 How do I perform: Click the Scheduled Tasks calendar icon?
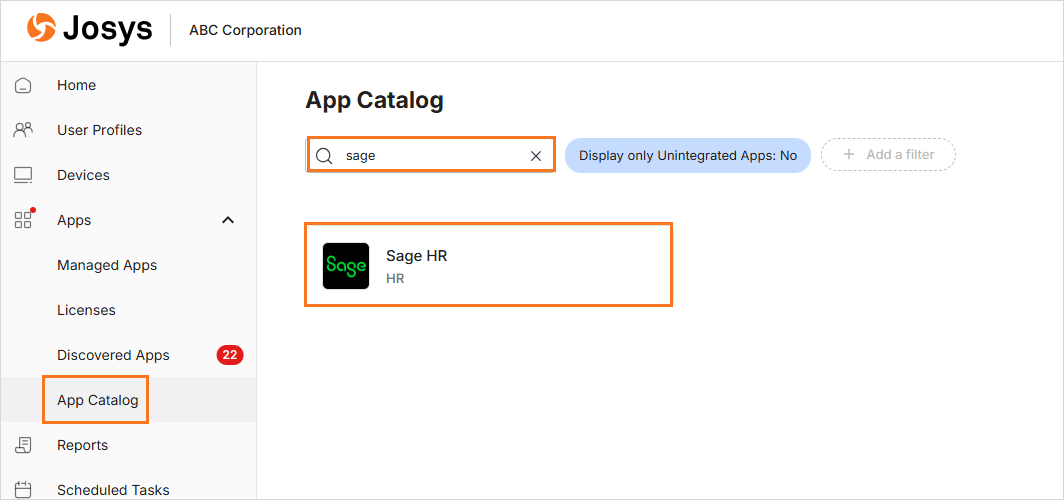[x=23, y=490]
